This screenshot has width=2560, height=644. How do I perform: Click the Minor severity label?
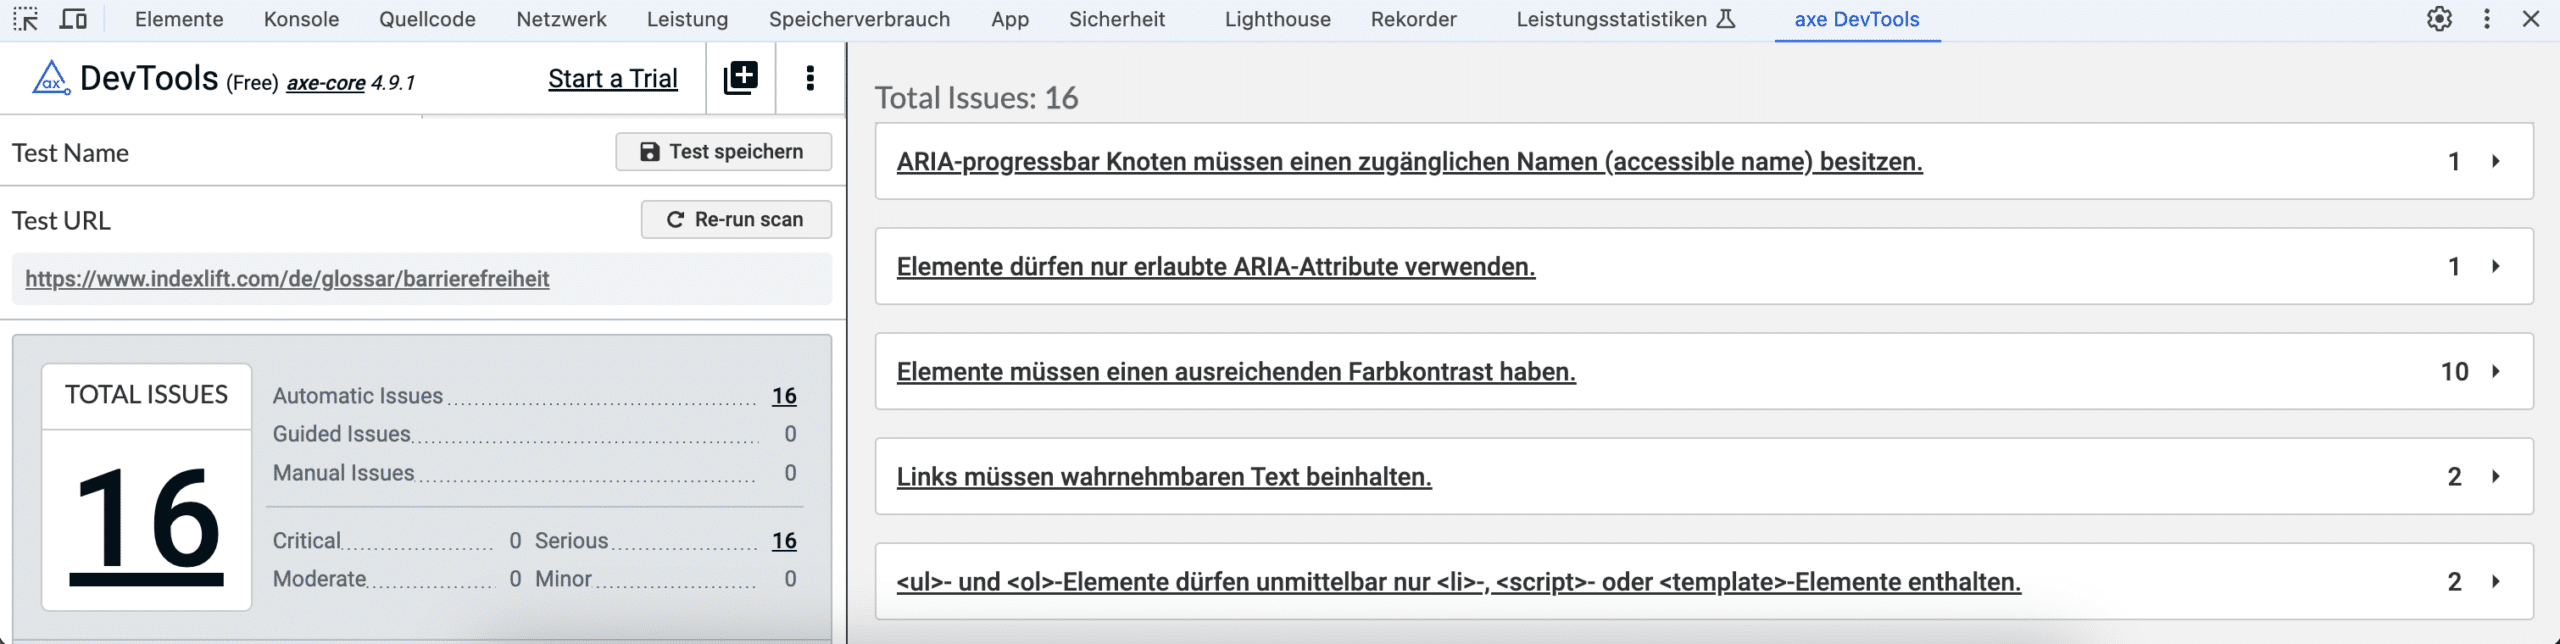[x=563, y=579]
